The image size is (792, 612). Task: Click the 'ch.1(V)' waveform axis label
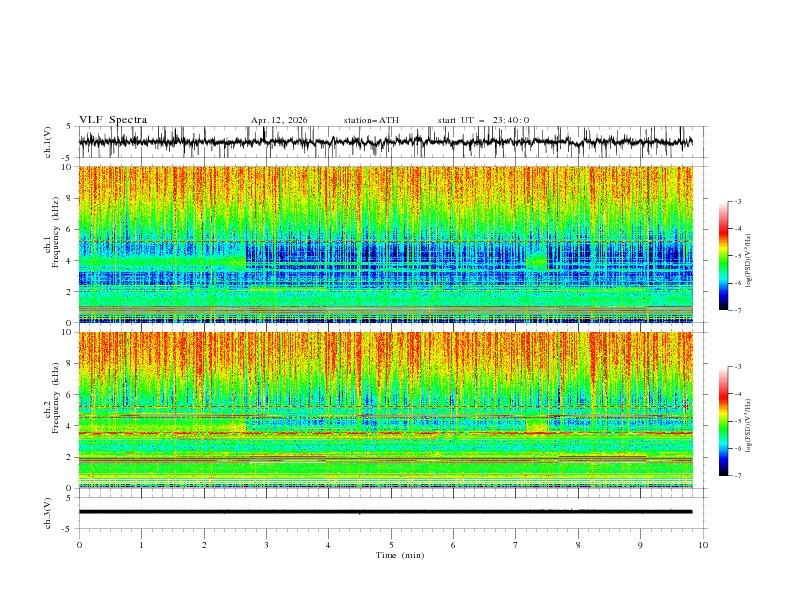[48, 142]
